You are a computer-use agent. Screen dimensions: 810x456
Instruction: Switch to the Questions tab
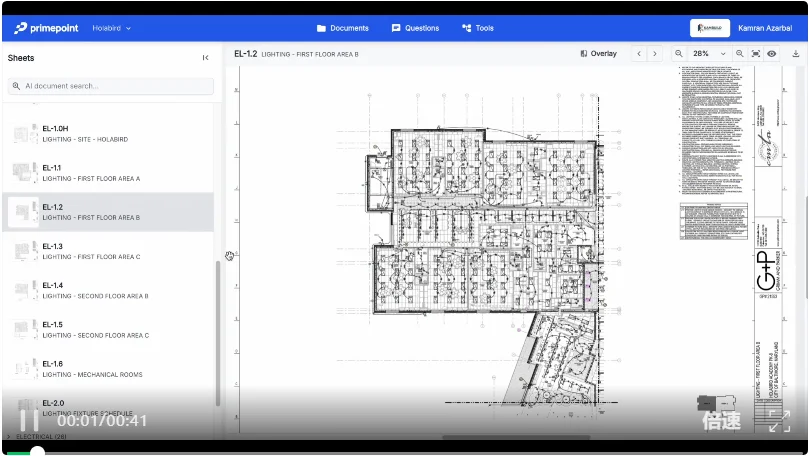click(415, 28)
